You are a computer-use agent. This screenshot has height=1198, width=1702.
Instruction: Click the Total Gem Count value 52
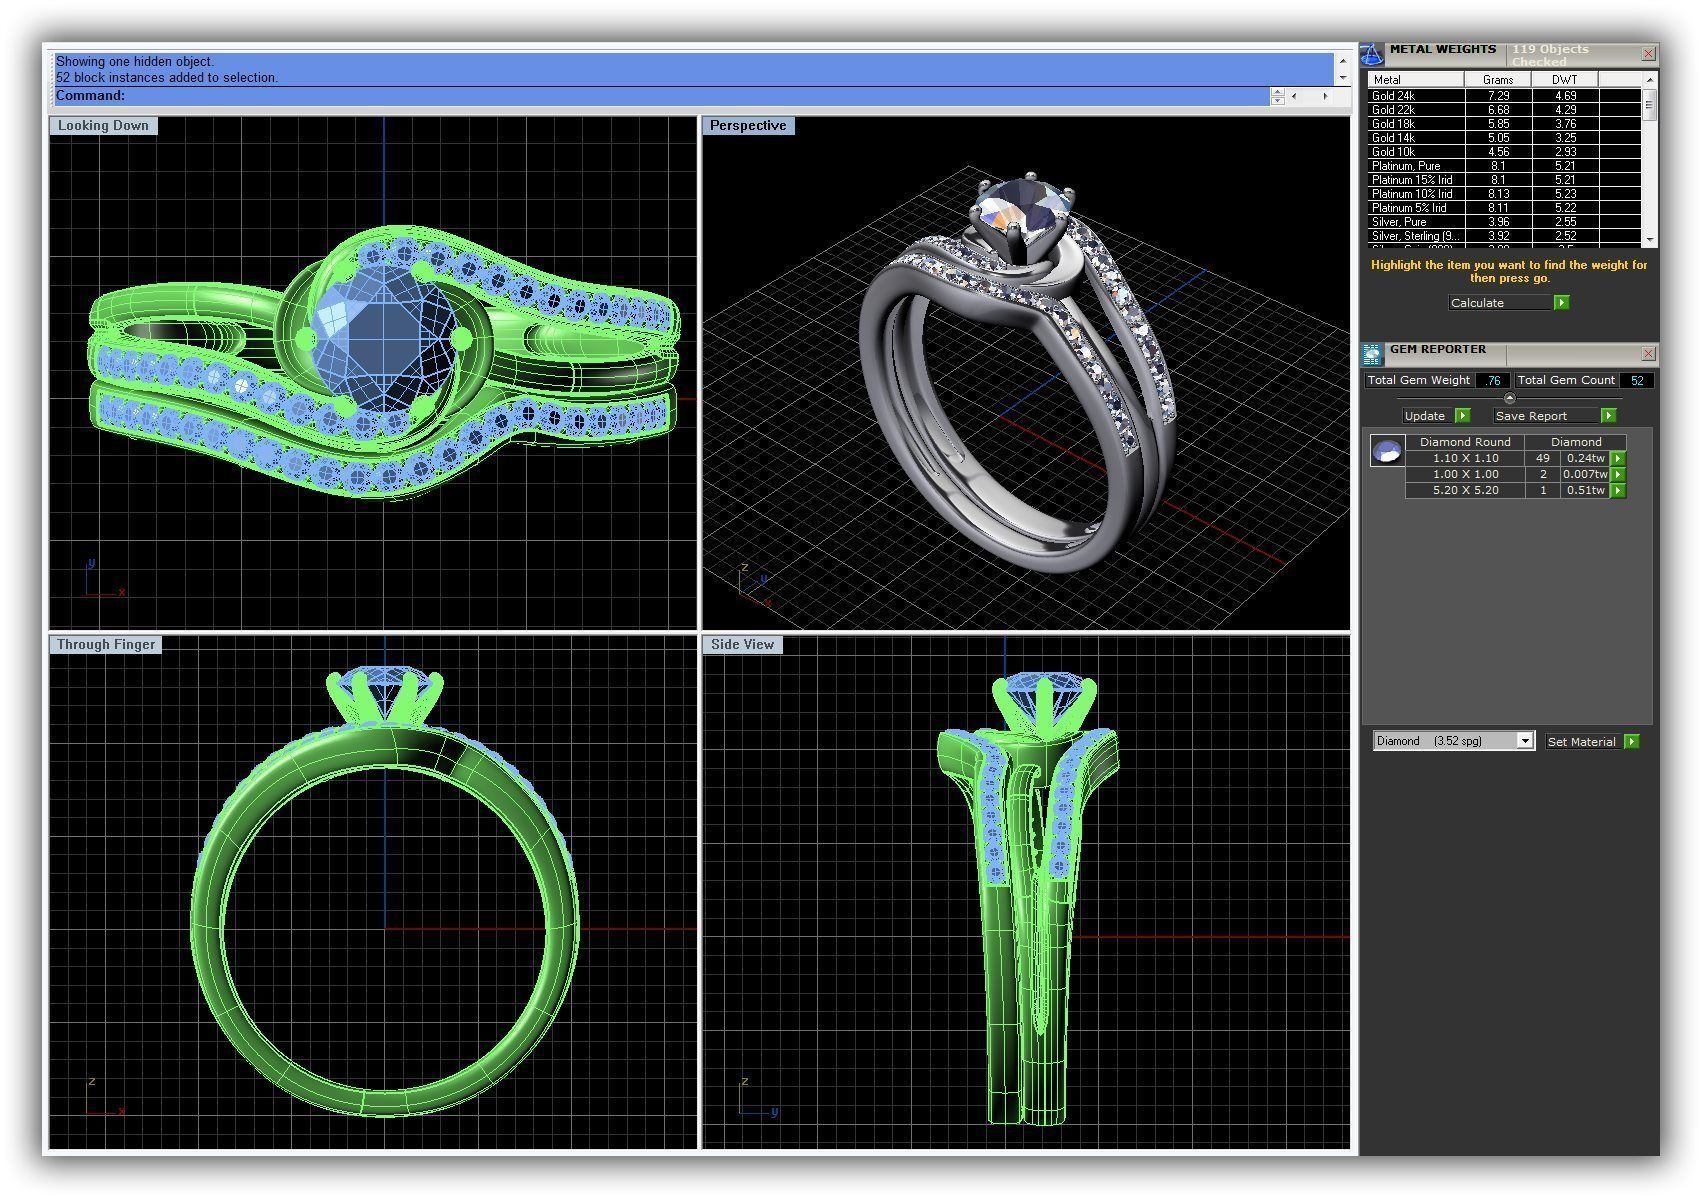(1637, 380)
